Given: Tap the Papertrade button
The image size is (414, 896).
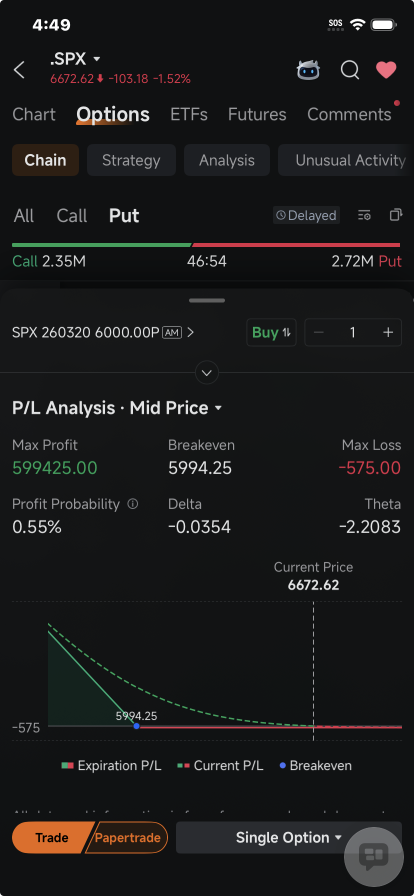Looking at the screenshot, I should [129, 838].
